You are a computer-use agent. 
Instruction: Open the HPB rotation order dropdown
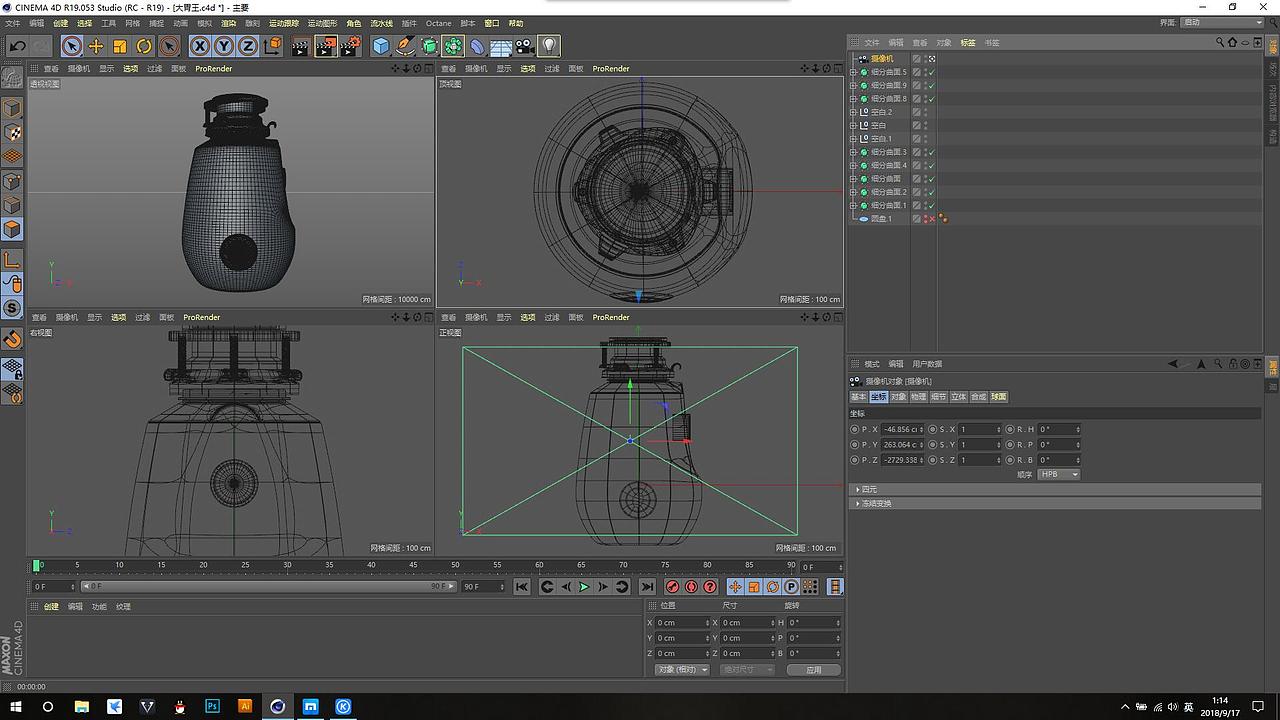1059,474
